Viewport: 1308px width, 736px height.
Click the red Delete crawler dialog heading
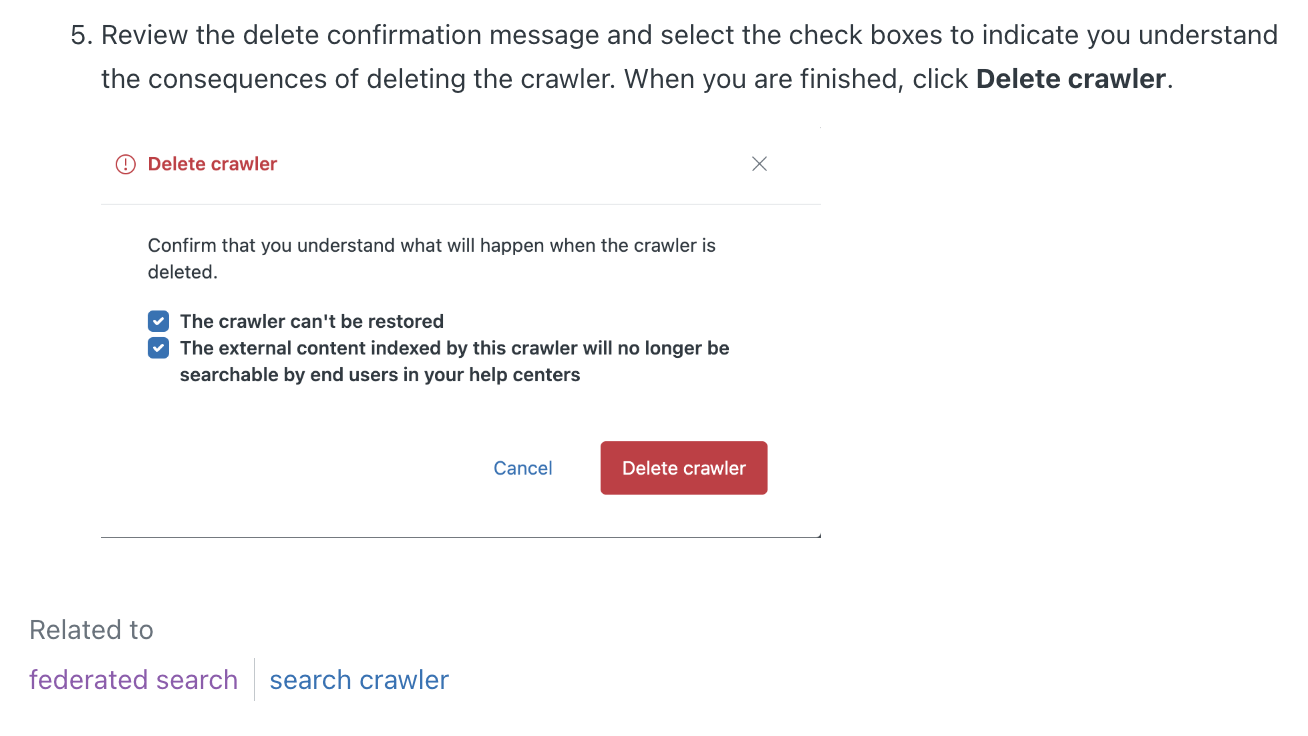(212, 164)
